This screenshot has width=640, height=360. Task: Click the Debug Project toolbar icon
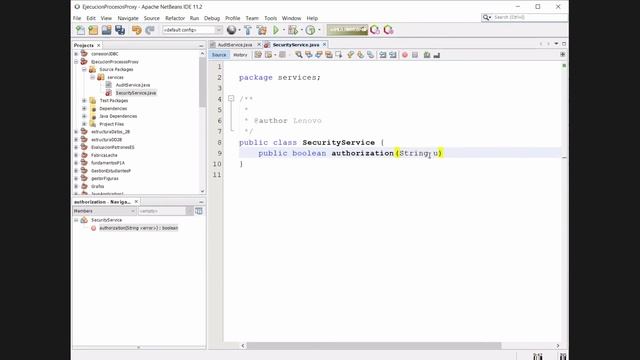coord(293,30)
